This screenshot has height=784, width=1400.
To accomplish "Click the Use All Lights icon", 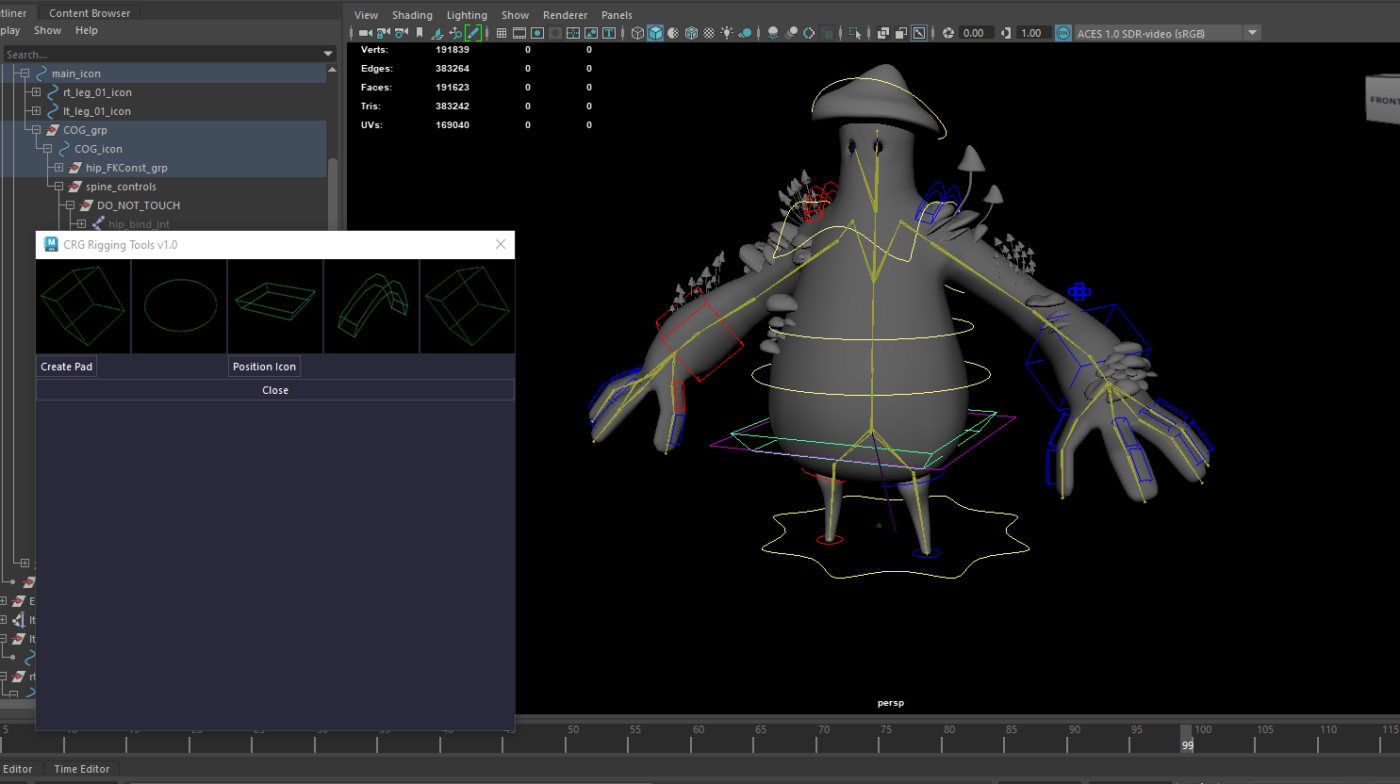I will 727,33.
